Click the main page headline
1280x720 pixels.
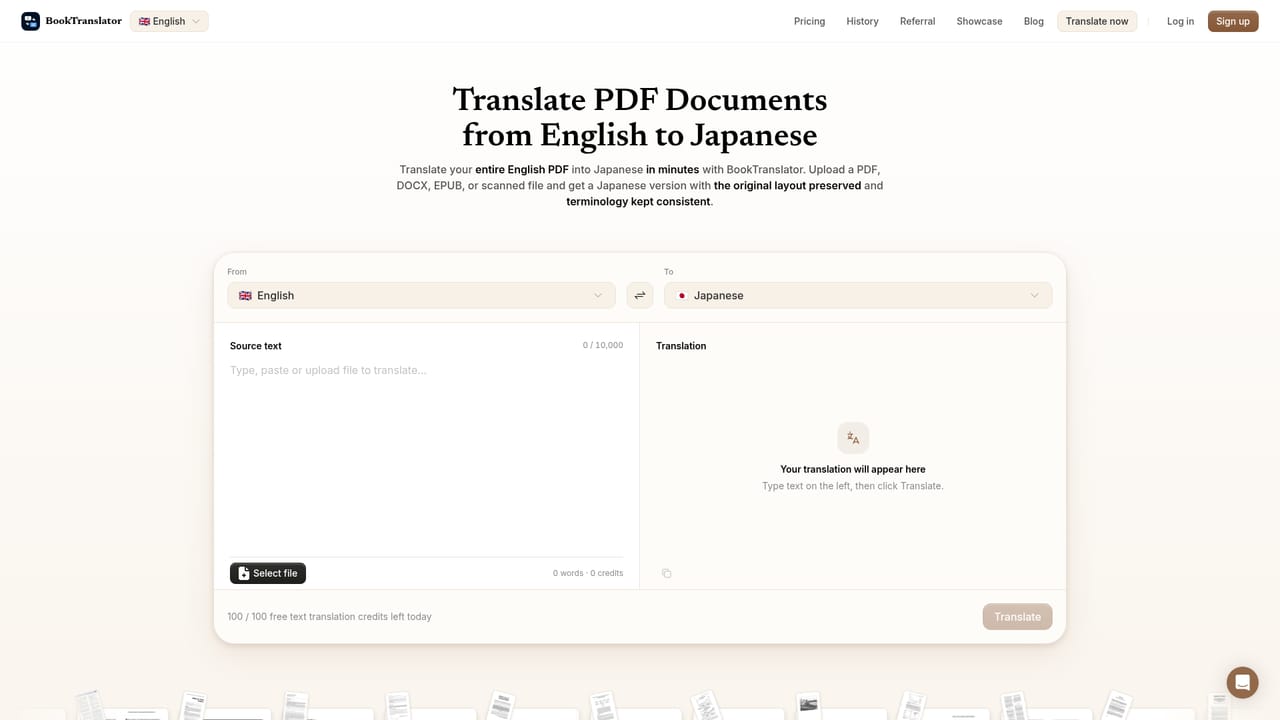pos(640,117)
